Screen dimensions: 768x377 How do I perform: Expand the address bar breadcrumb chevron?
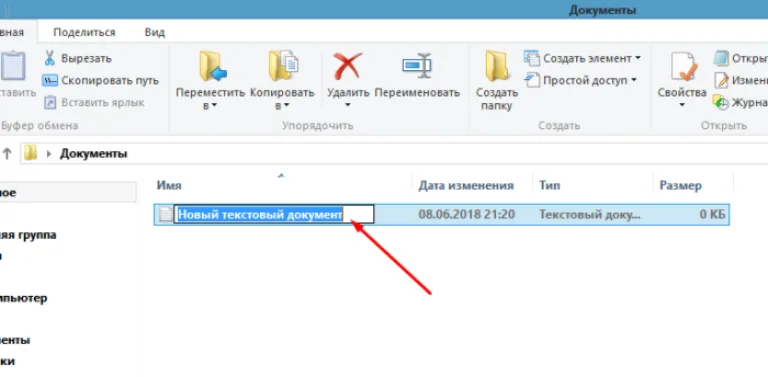click(48, 154)
